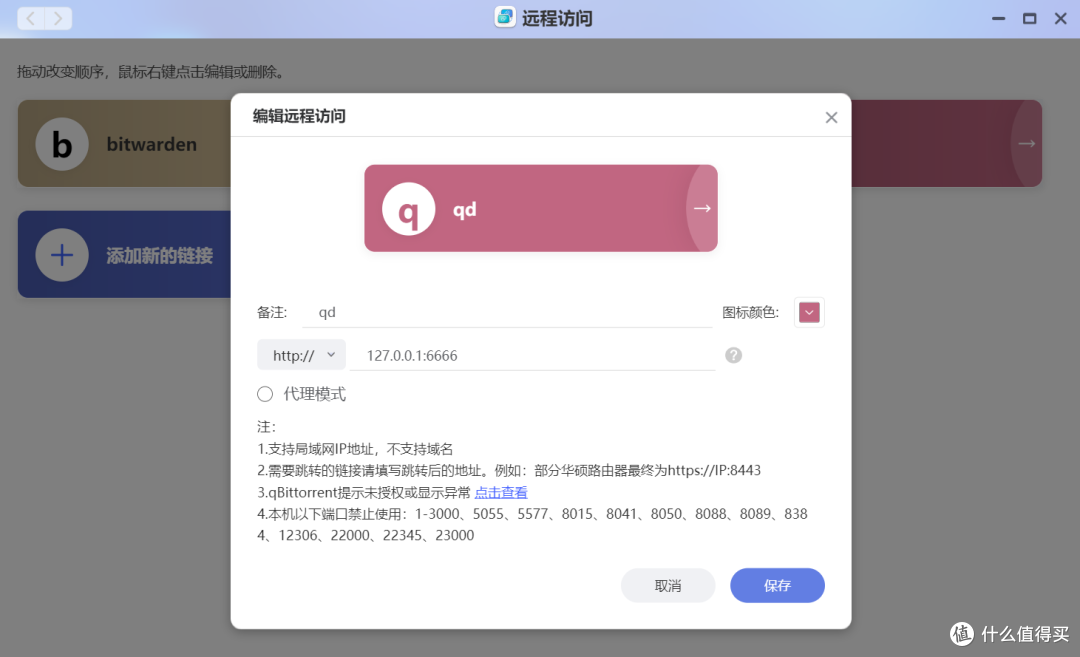
Task: Enable the 代理模式 radio option
Action: click(265, 394)
